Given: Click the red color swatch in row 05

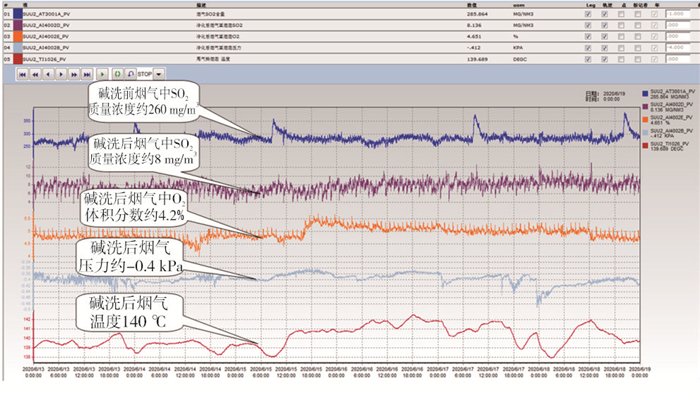Looking at the screenshot, I should (17, 59).
